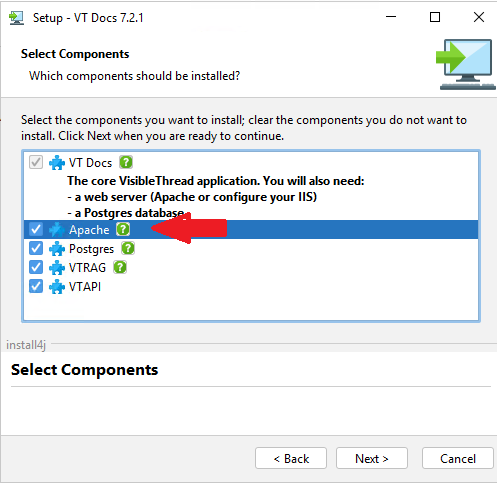Show help for the VTRAG component
Screen dimensions: 497x484
120,267
